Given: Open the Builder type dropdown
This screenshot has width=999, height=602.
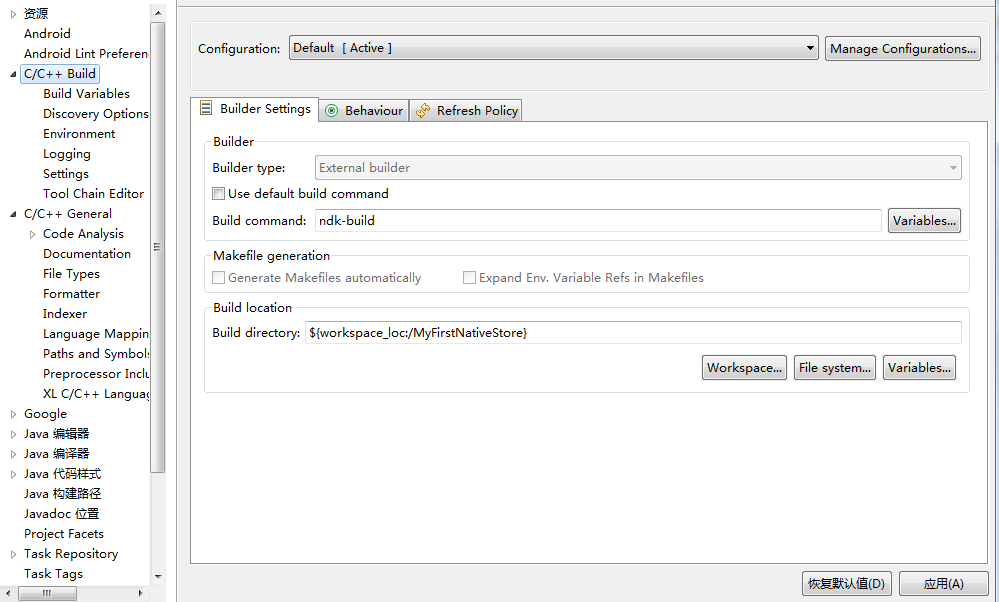Looking at the screenshot, I should 638,168.
